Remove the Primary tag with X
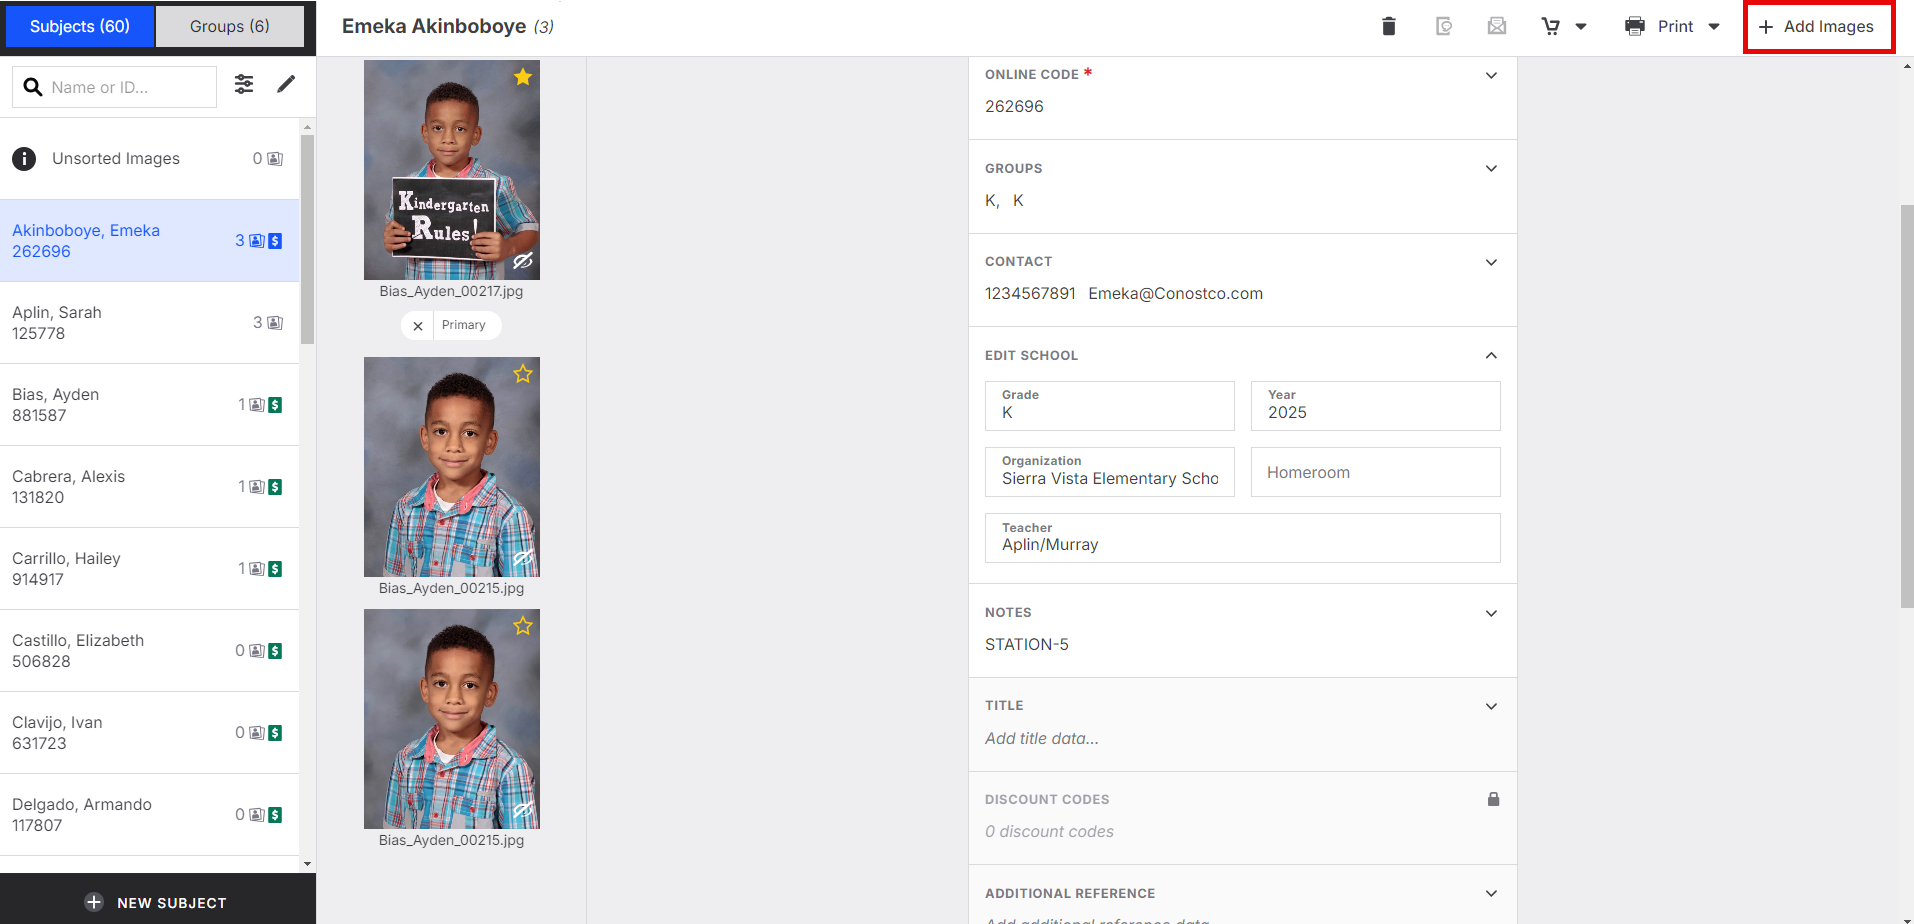 [x=418, y=326]
